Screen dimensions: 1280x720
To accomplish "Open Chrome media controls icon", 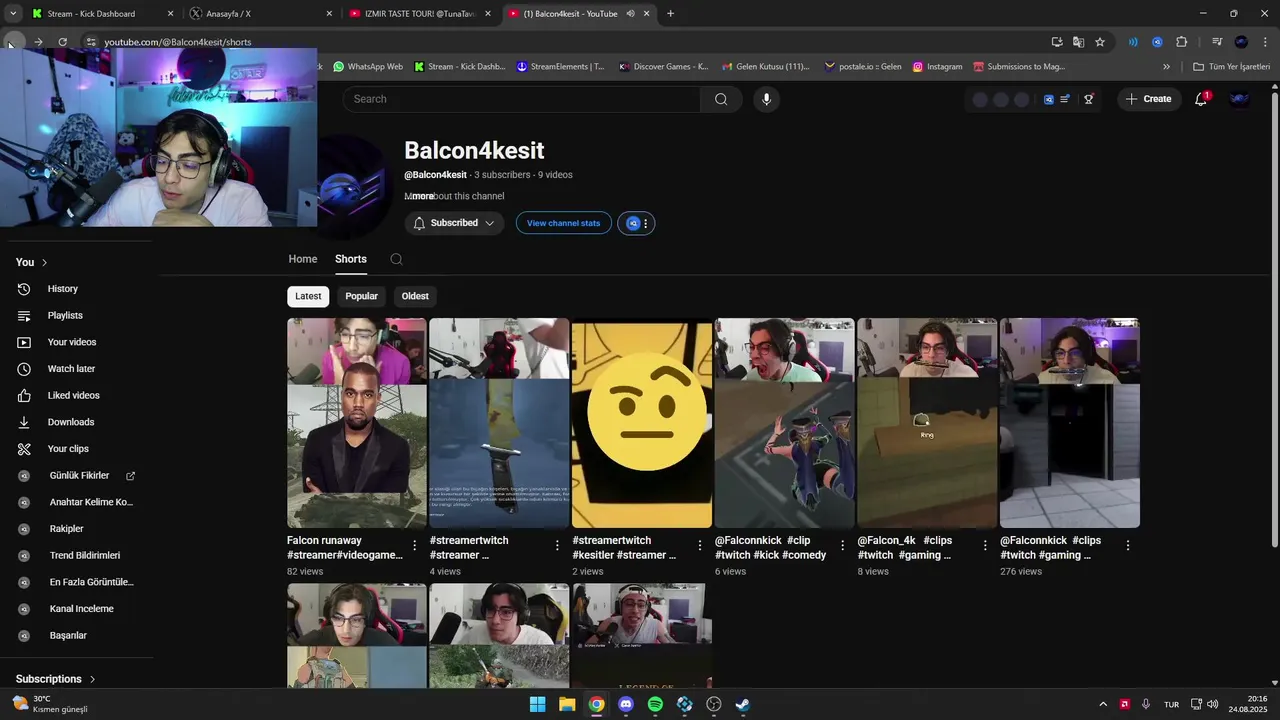I will 1217,42.
